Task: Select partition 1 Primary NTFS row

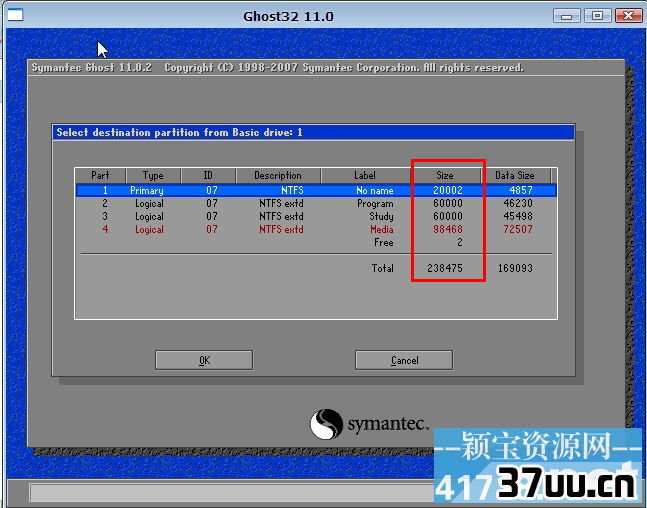Action: pos(316,190)
